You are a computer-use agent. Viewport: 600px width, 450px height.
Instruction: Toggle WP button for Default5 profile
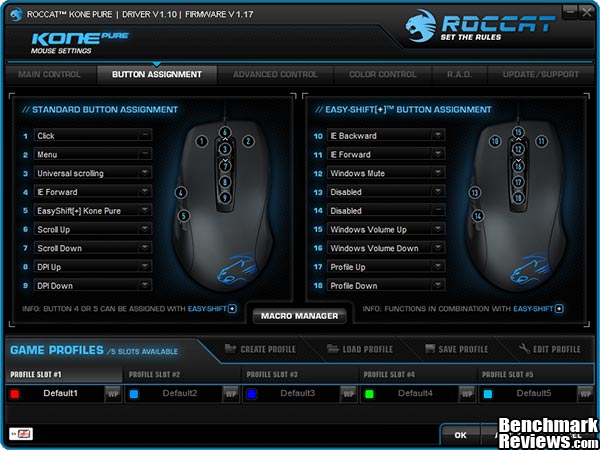point(585,394)
